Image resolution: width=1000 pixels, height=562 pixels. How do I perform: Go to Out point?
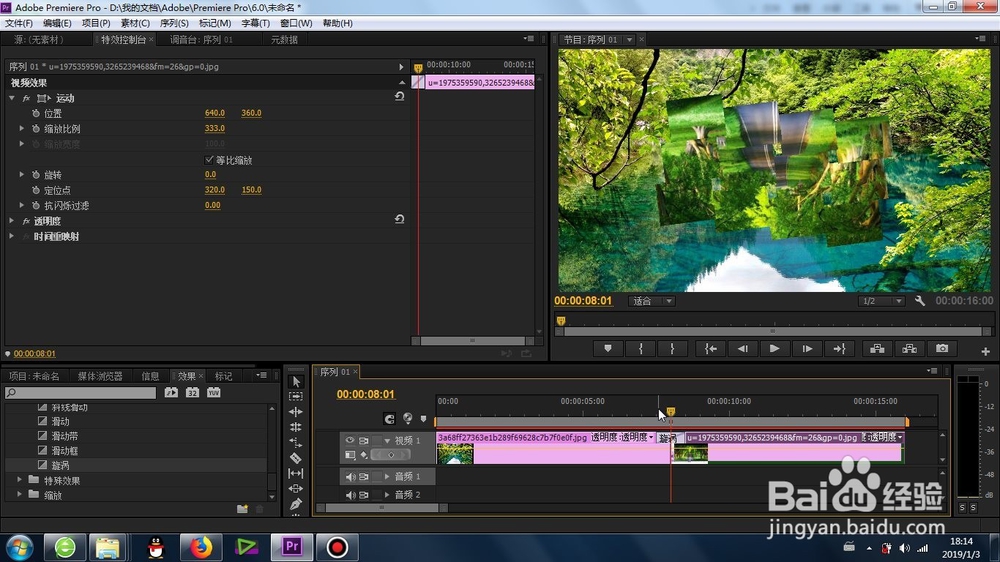pos(839,348)
